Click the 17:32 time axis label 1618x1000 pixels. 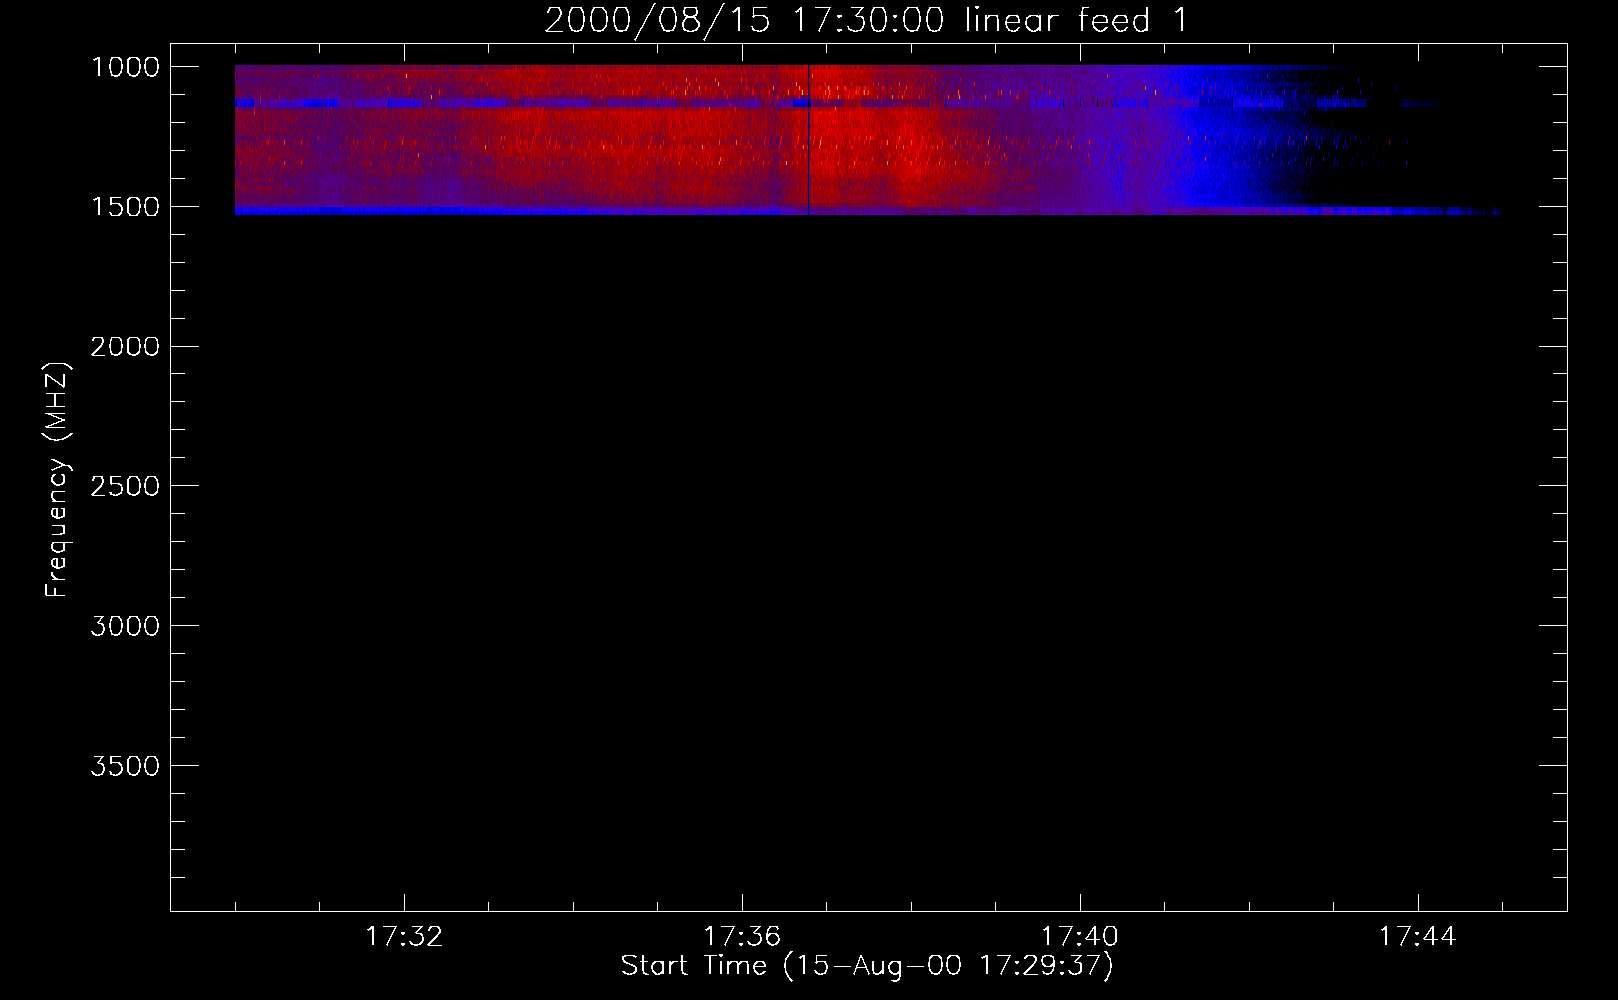[404, 937]
